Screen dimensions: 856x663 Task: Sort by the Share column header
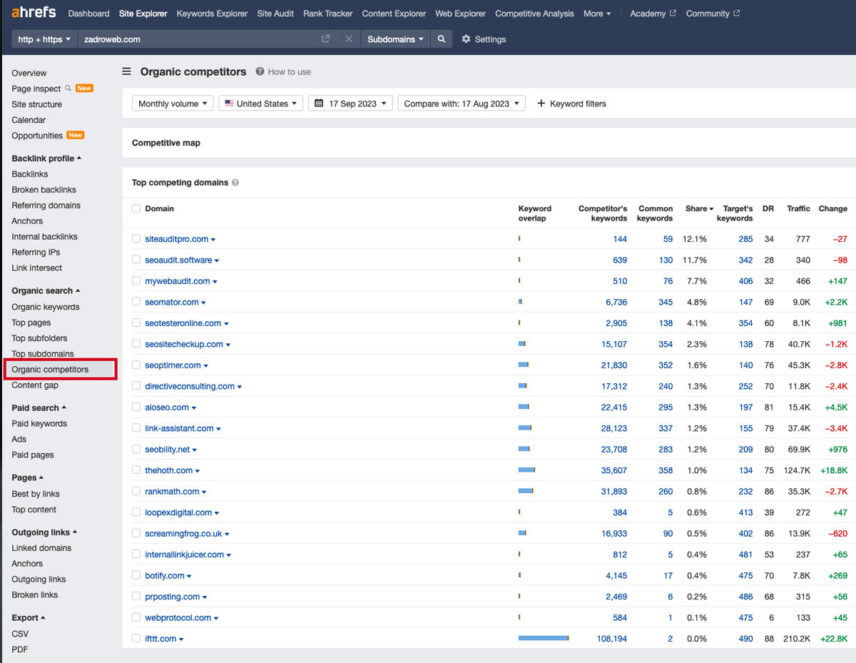point(699,209)
